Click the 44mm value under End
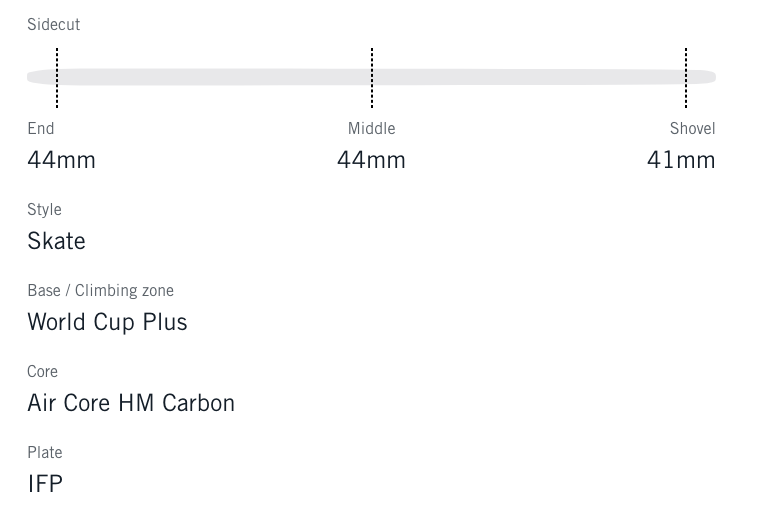The width and height of the screenshot is (764, 532). click(61, 160)
